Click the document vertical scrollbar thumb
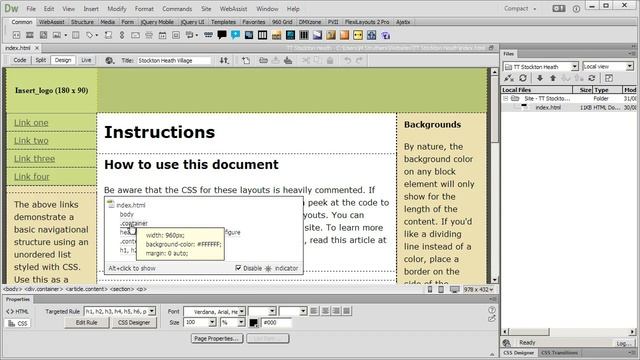Image resolution: width=640 pixels, height=360 pixels. pos(494,110)
